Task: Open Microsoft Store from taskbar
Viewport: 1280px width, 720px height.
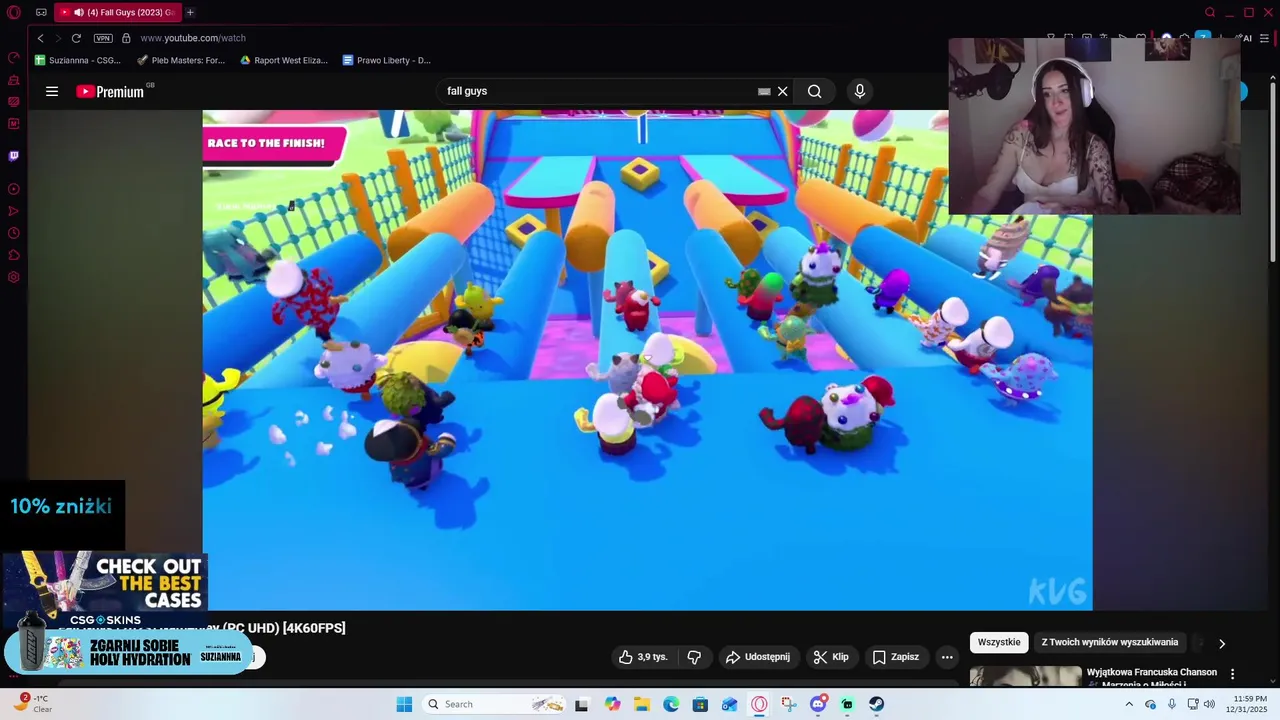Action: click(700, 704)
